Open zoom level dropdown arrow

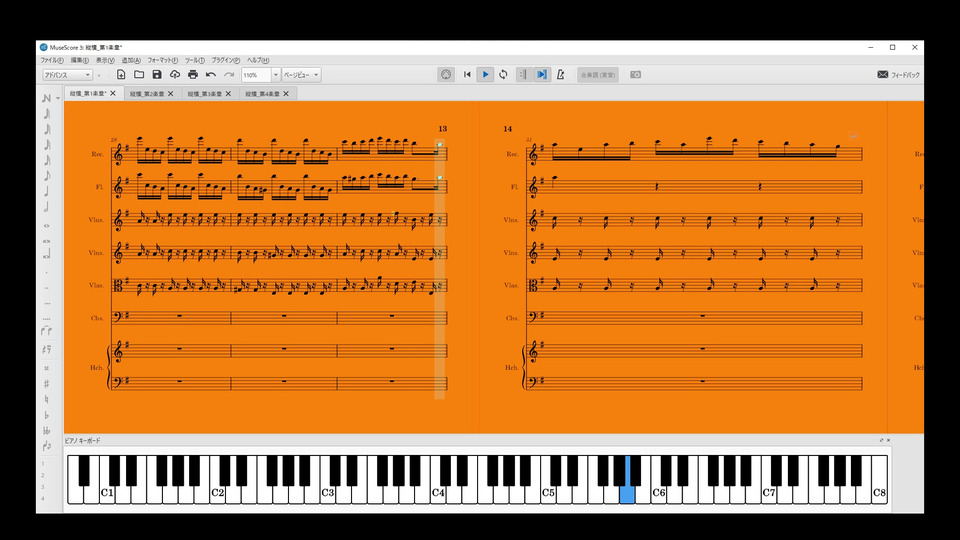[x=276, y=75]
